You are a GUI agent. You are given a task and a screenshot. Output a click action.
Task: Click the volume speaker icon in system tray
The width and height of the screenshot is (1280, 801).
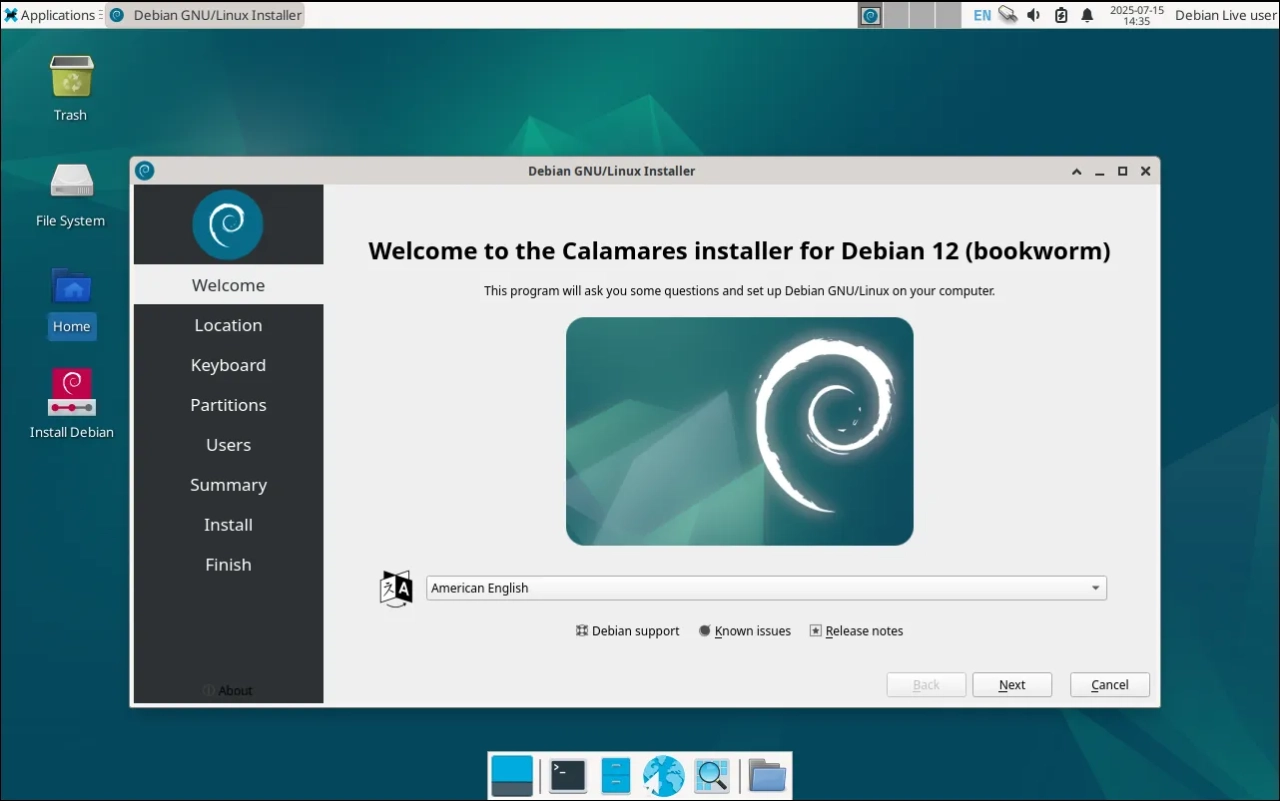[x=1034, y=15]
